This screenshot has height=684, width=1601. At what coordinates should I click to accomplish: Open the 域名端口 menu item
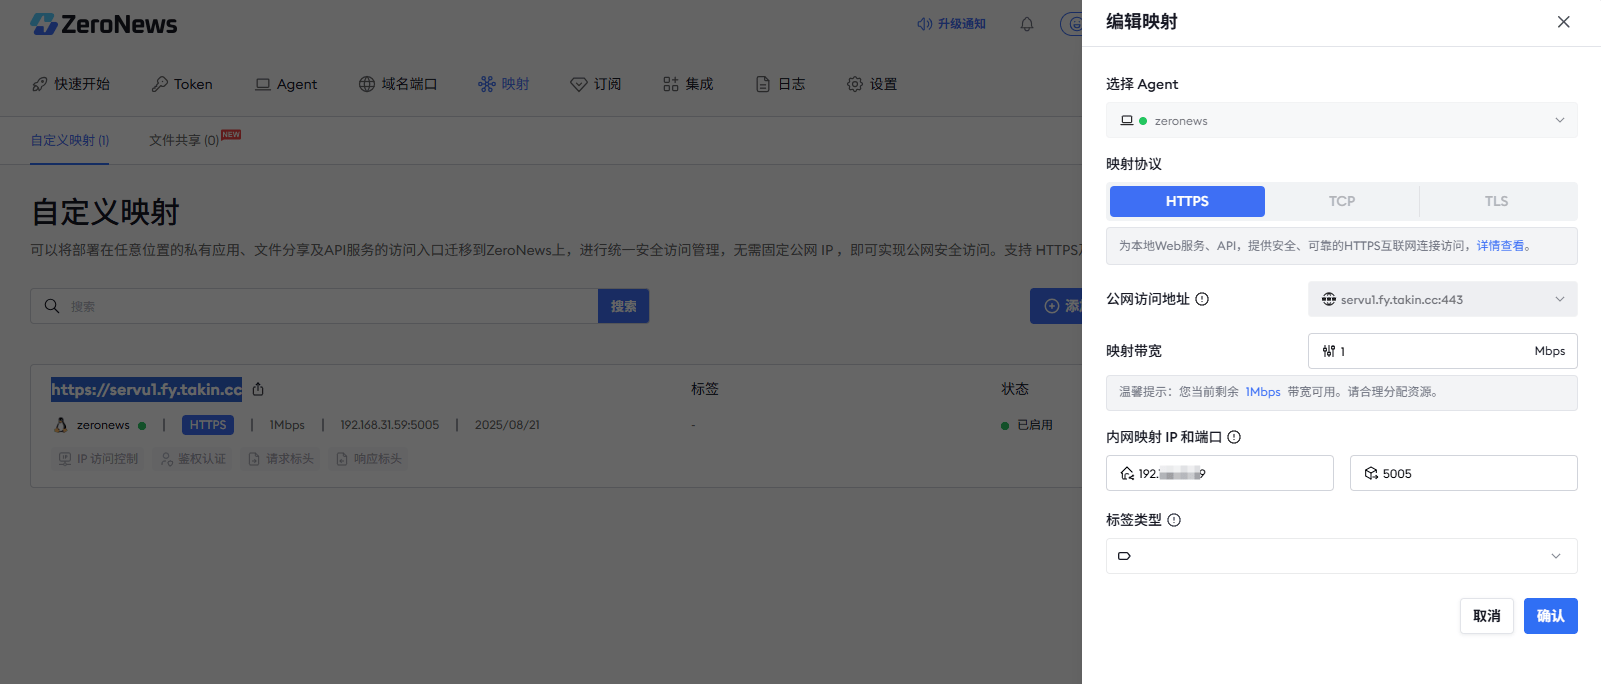pos(398,84)
